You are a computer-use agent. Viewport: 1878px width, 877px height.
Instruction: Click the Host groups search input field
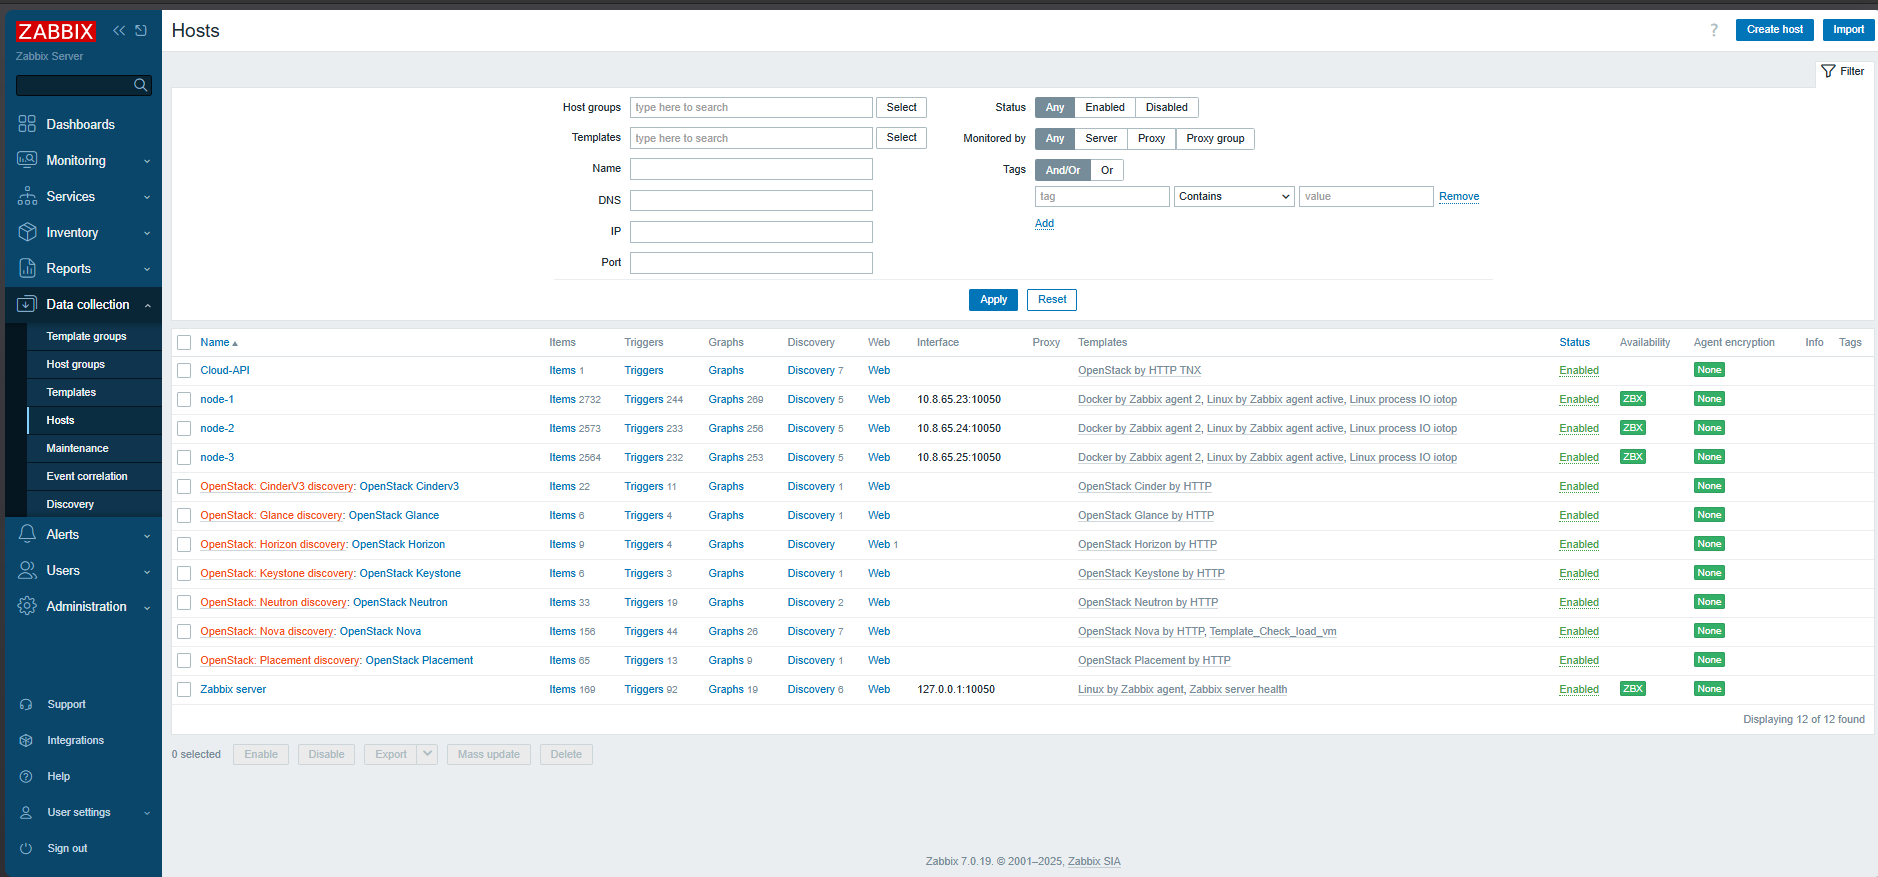pyautogui.click(x=751, y=108)
